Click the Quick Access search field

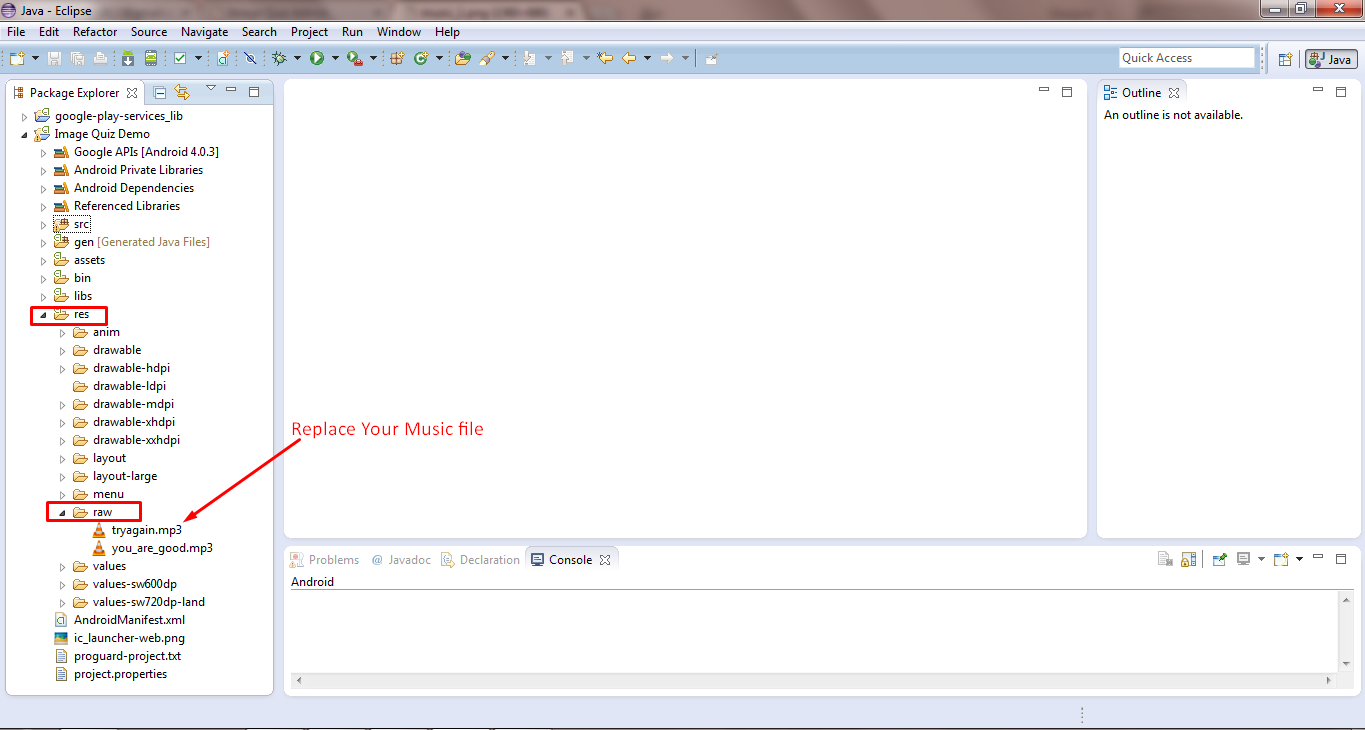pyautogui.click(x=1186, y=58)
